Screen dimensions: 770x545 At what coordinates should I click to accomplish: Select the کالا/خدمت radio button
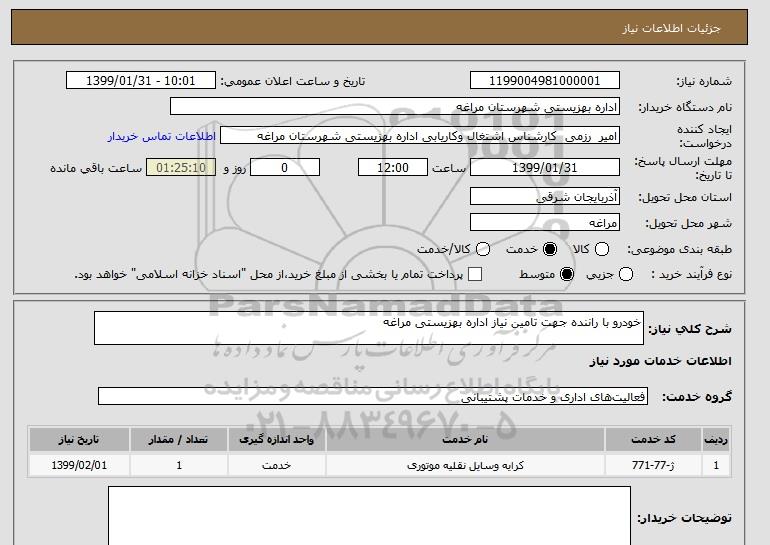(483, 249)
